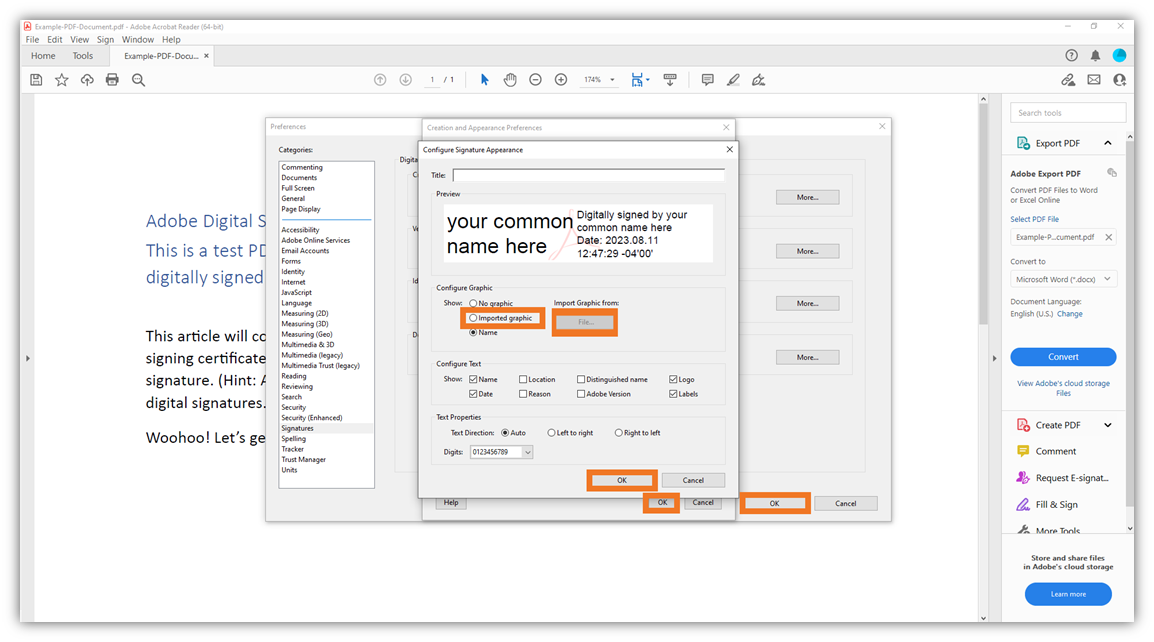Image resolution: width=1154 pixels, height=642 pixels.
Task: Uncheck the Date checkbox
Action: 473,394
